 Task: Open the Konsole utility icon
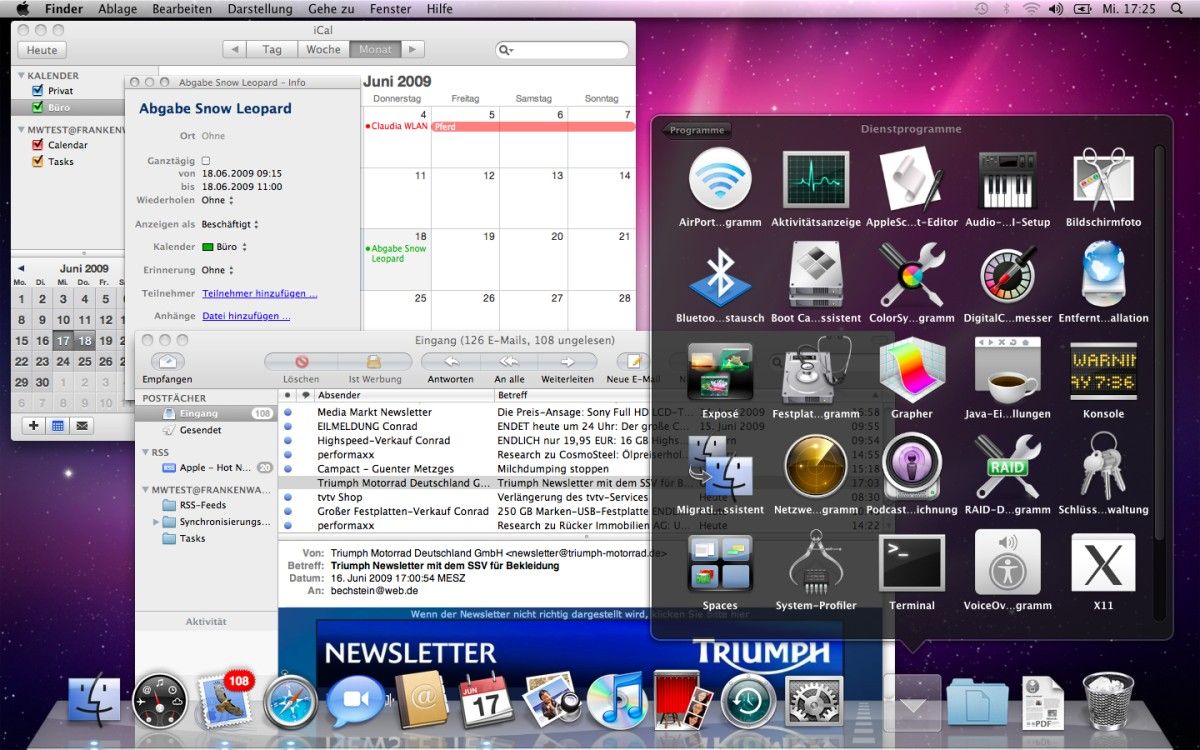pyautogui.click(x=1103, y=371)
